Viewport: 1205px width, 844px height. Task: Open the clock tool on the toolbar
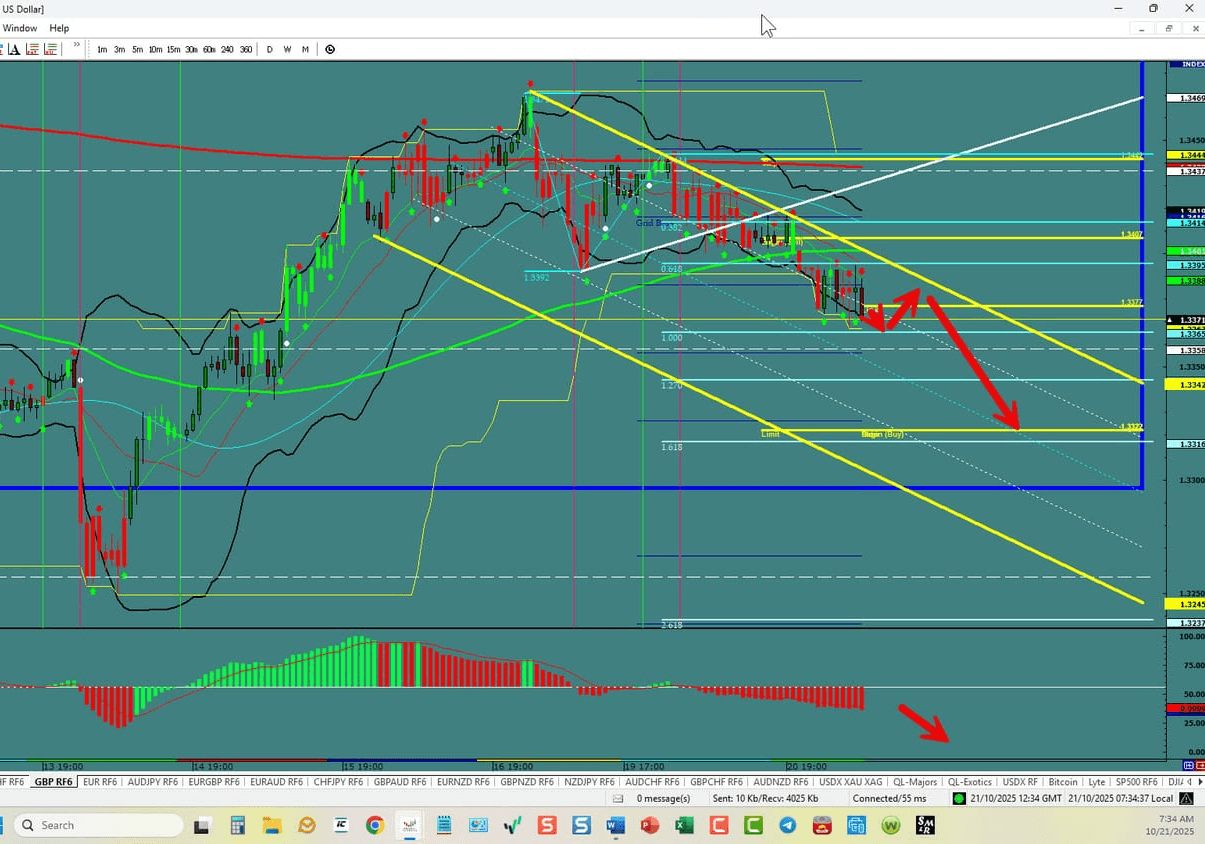pos(330,49)
